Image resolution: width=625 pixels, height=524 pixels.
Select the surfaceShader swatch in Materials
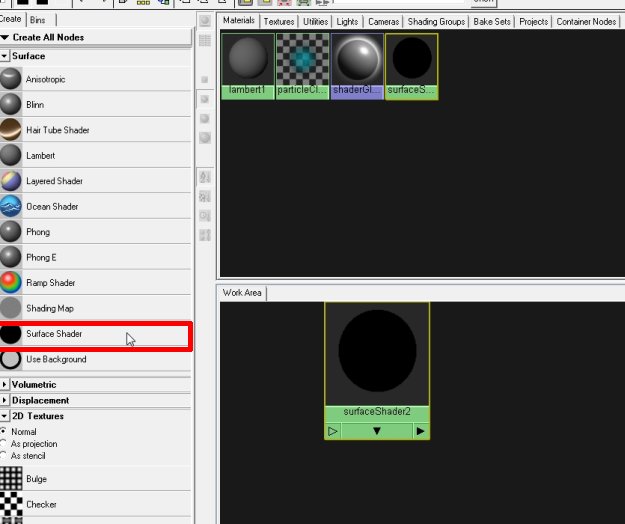412,66
